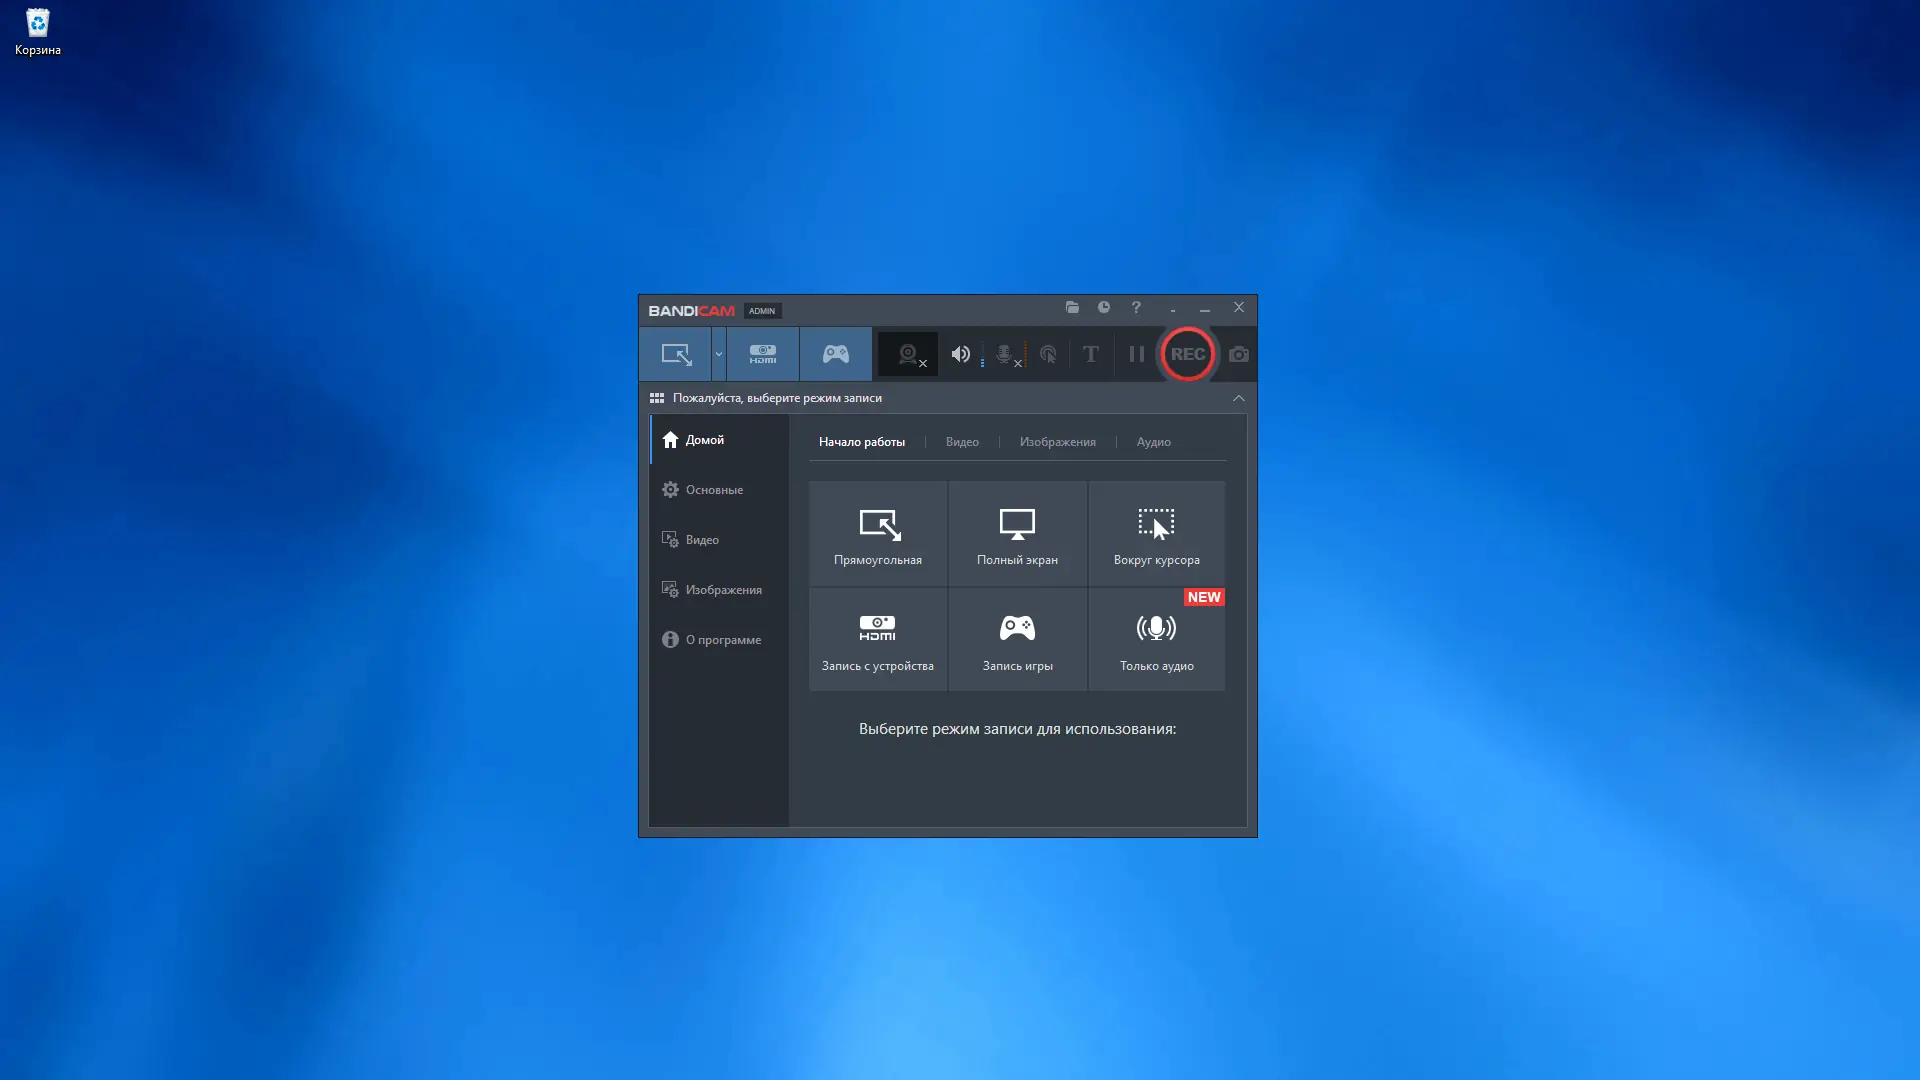Click the pause recording button
Screen dimensions: 1920x1080
tap(1136, 354)
